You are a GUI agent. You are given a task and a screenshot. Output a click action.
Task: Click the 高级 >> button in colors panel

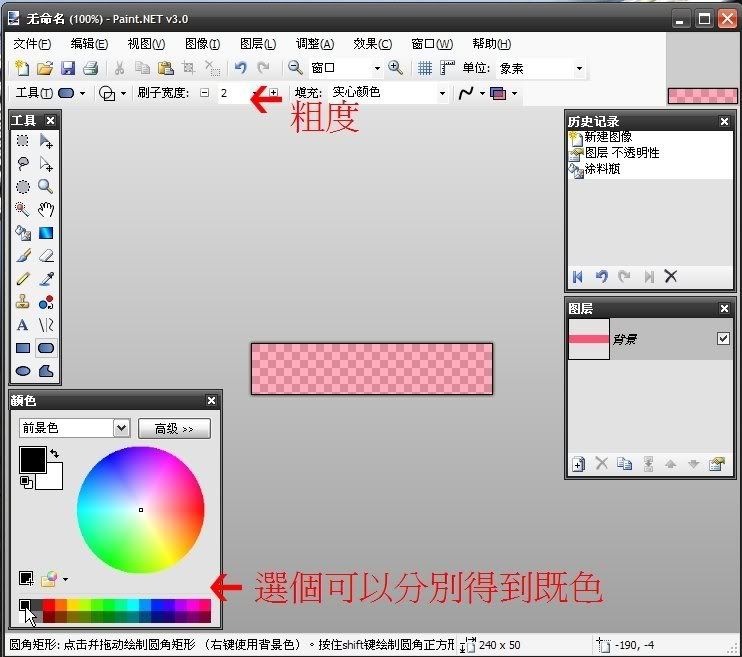(x=174, y=428)
